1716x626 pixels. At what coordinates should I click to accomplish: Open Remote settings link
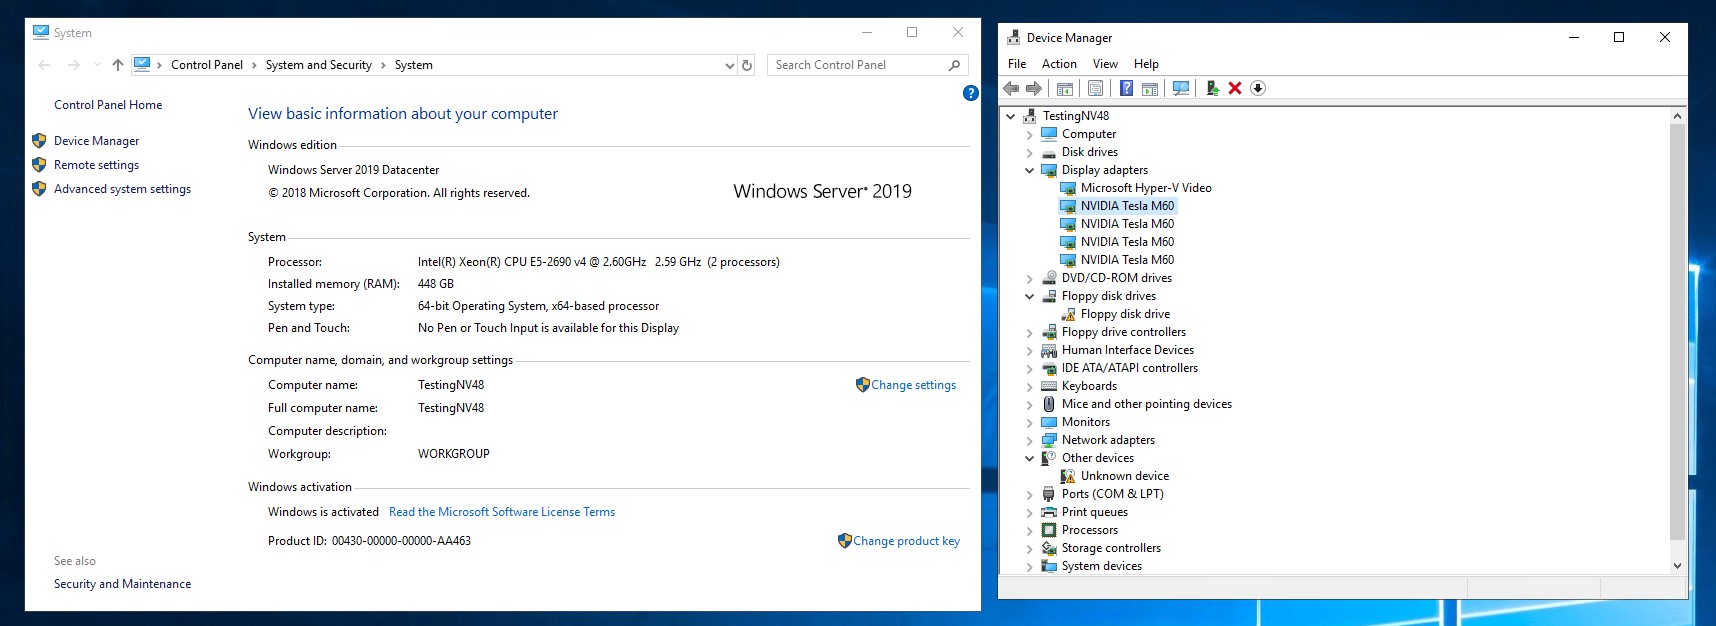point(96,165)
